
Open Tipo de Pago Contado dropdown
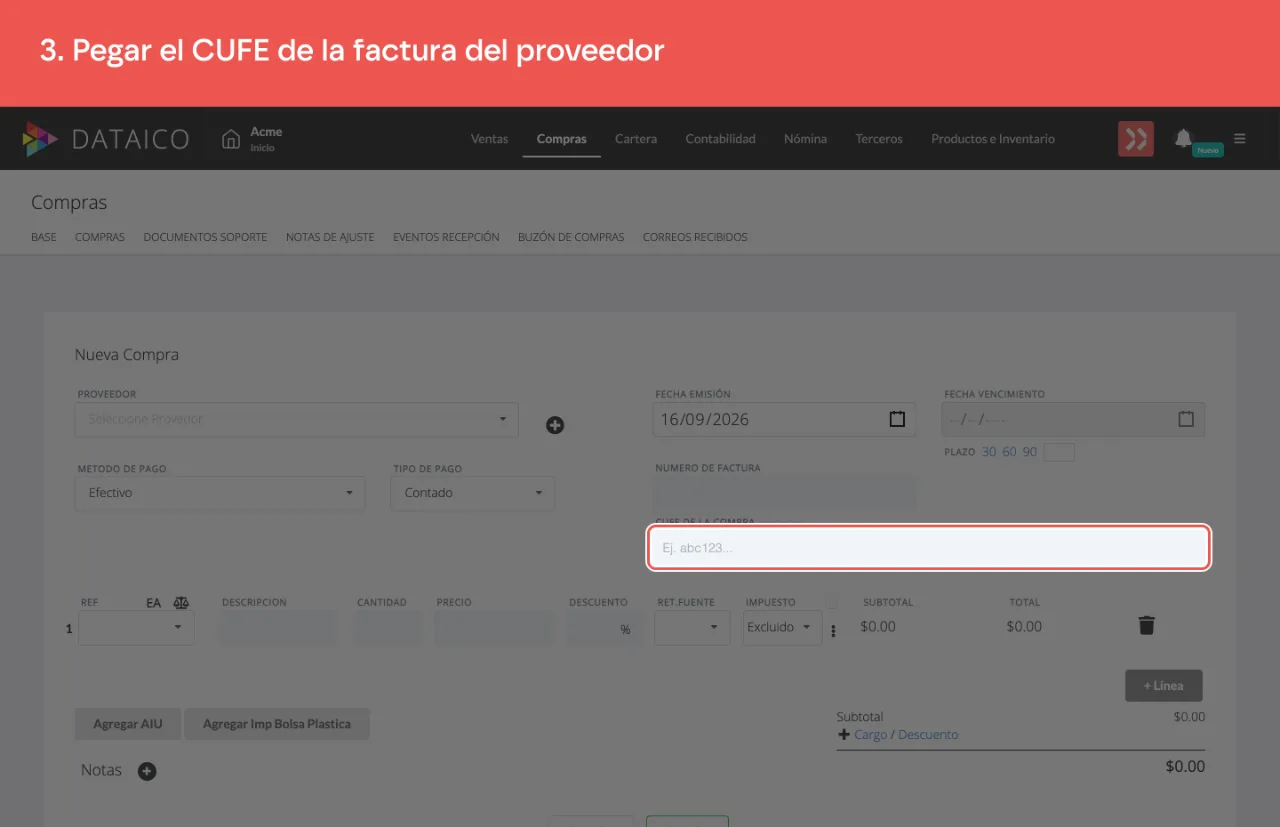473,493
